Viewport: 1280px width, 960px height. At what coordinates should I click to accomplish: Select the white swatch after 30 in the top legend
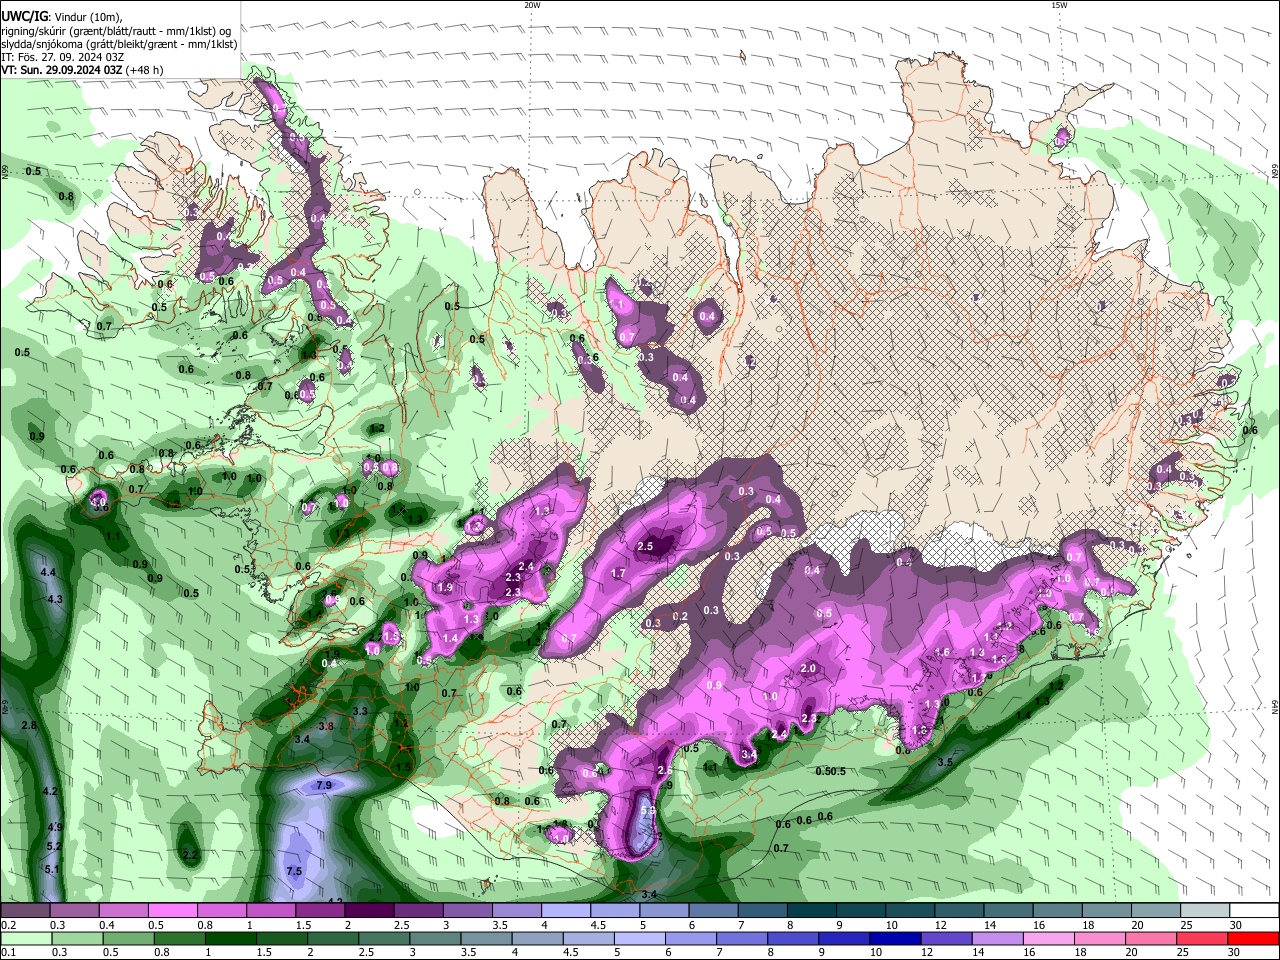[1253, 911]
